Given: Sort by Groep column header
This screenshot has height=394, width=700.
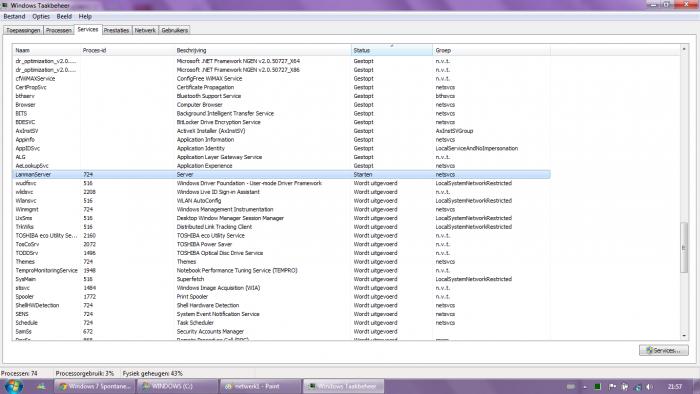Looking at the screenshot, I should coord(492,50).
